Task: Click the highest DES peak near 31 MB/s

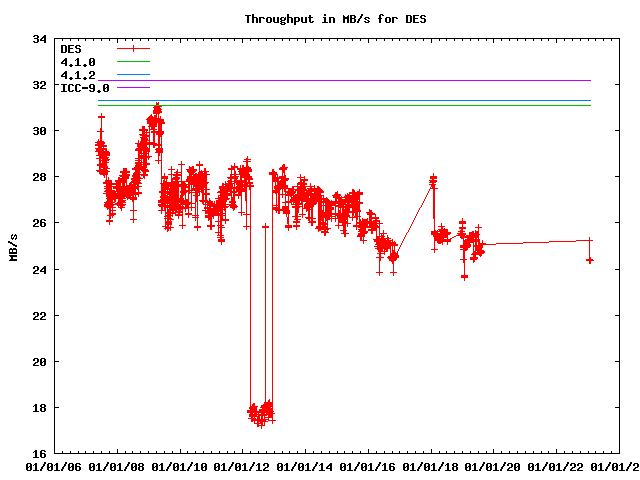Action: coord(157,107)
